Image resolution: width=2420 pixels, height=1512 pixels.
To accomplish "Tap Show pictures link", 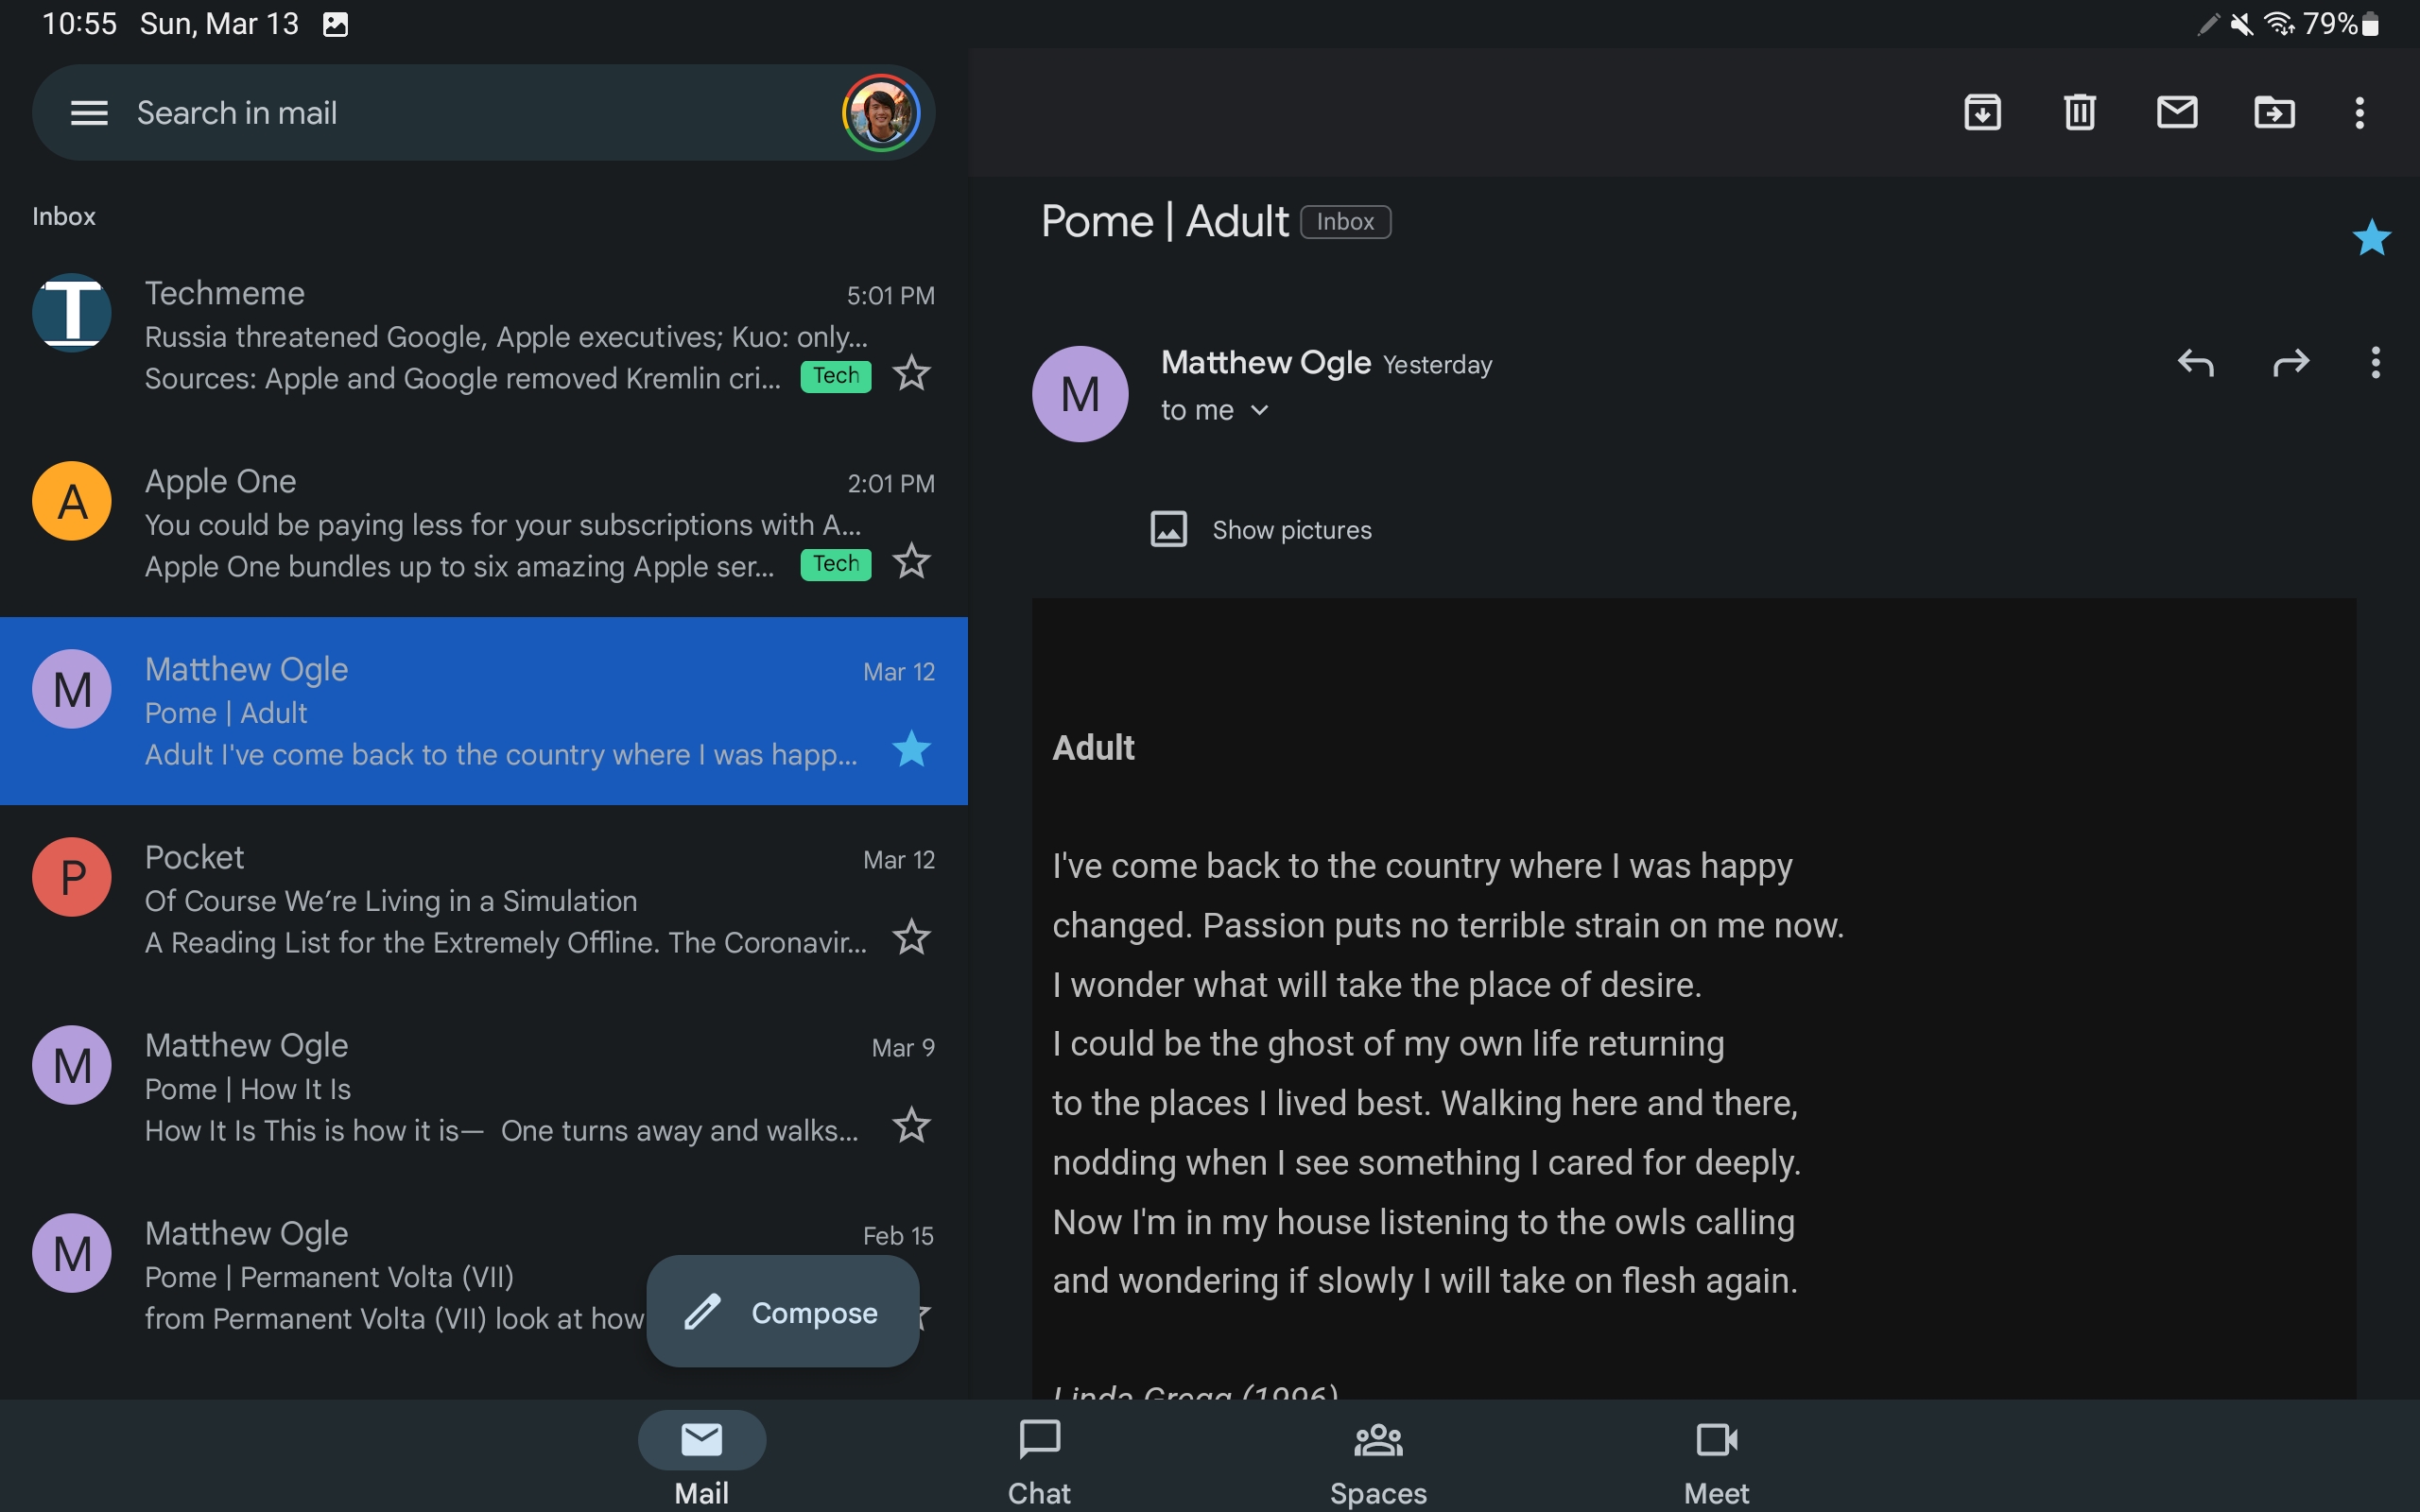I will 1291,530.
